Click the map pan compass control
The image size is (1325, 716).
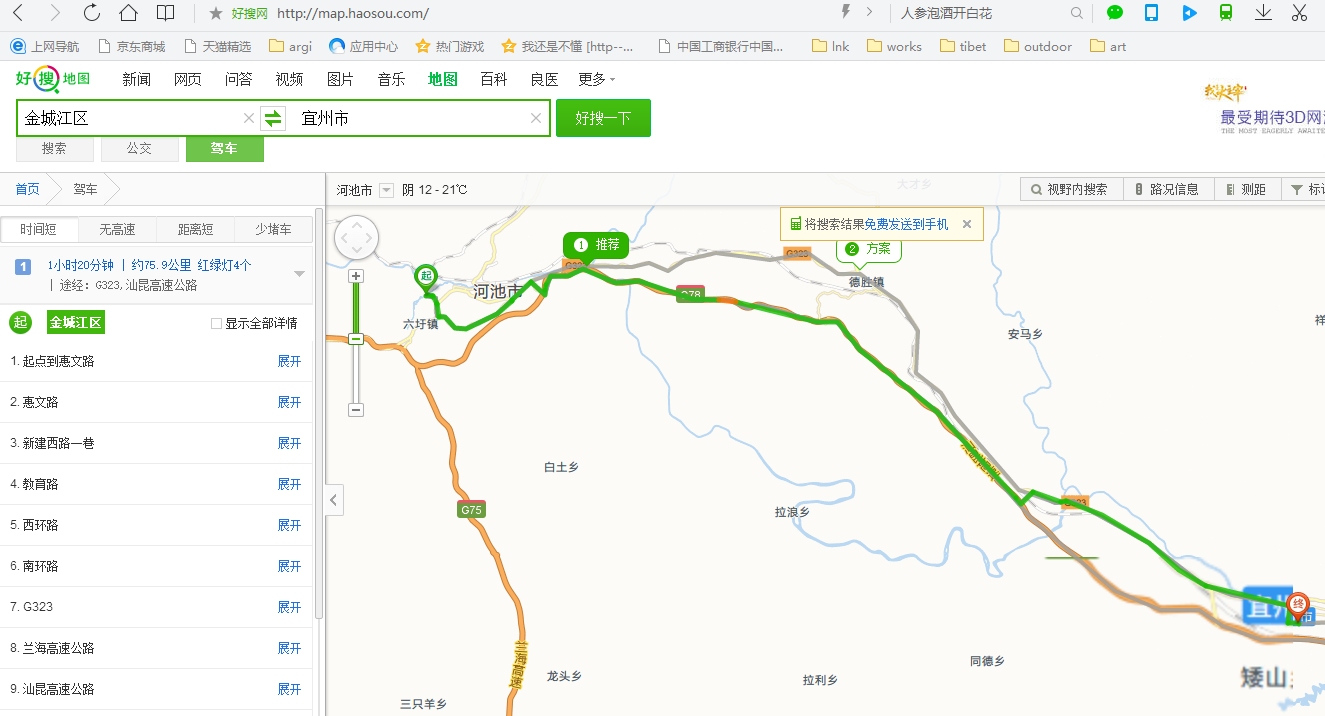[356, 238]
